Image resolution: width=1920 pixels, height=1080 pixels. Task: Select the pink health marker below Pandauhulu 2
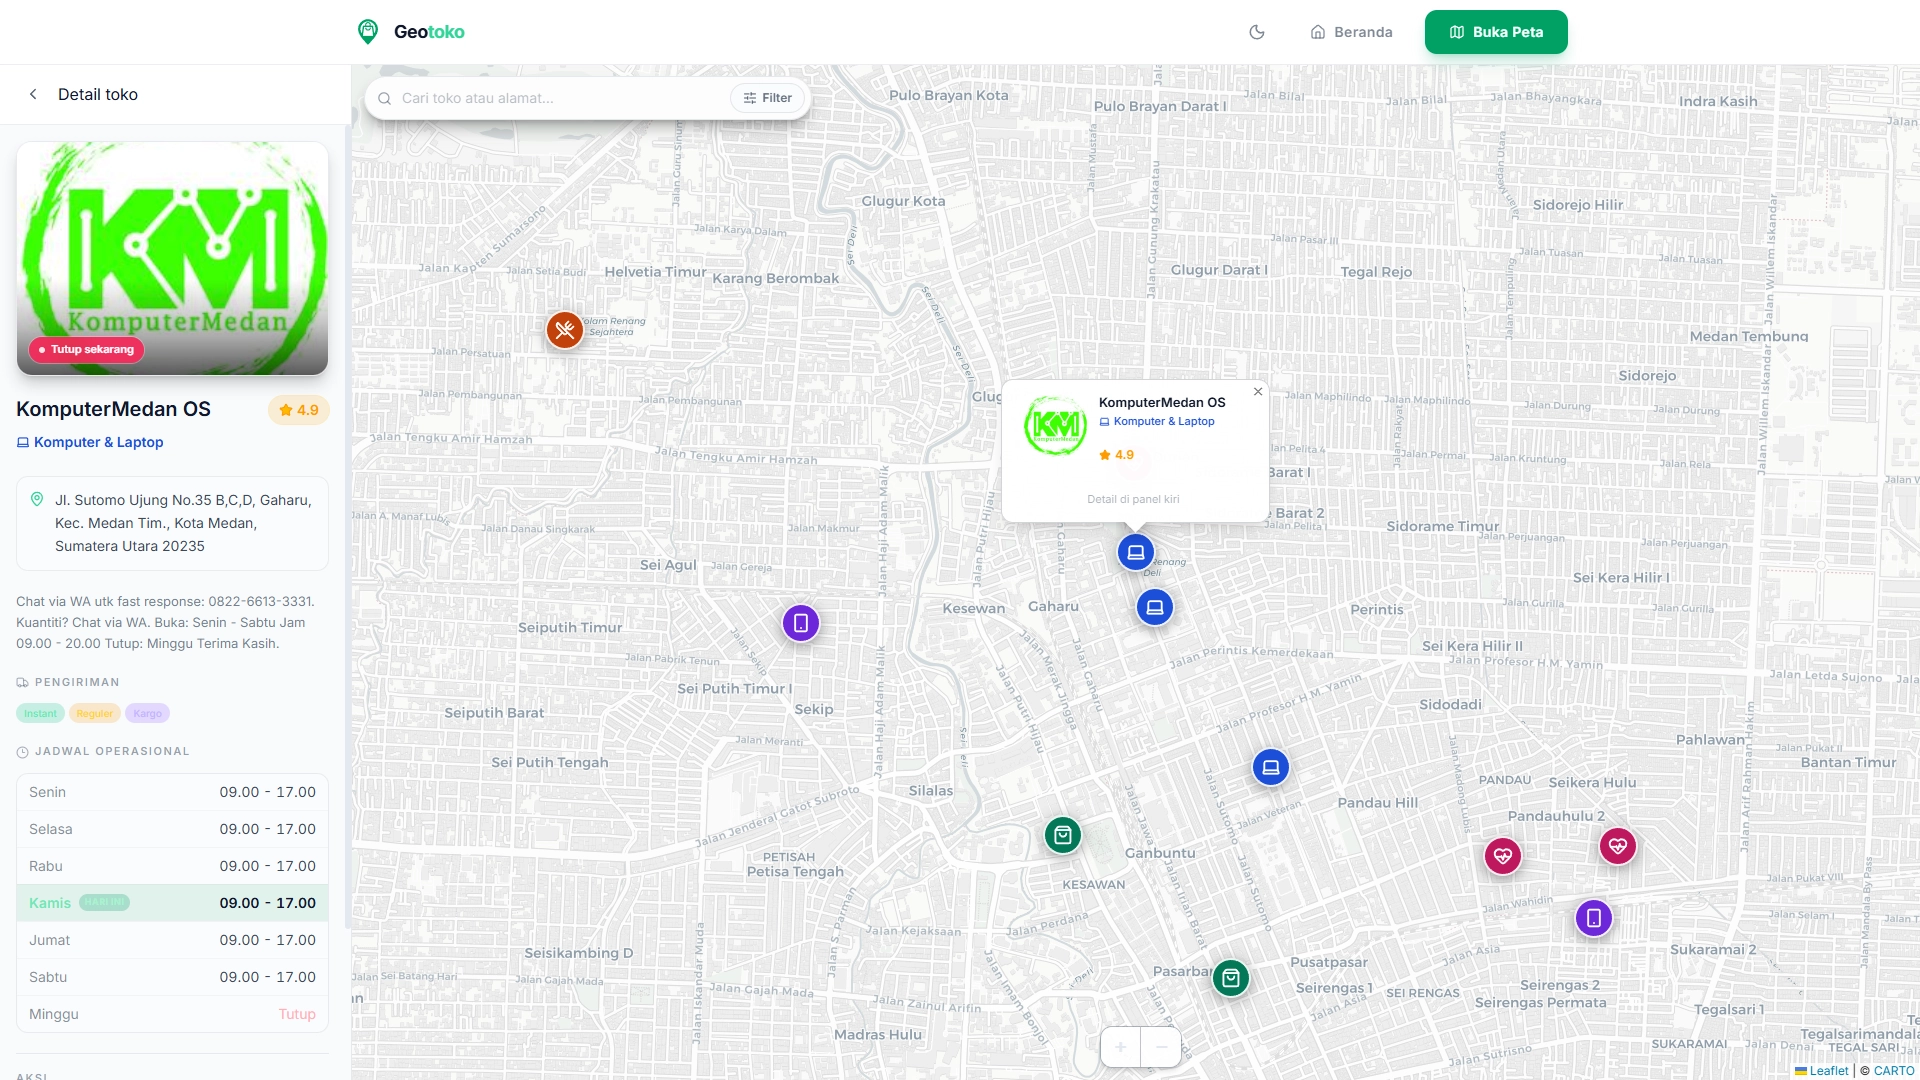(x=1503, y=855)
